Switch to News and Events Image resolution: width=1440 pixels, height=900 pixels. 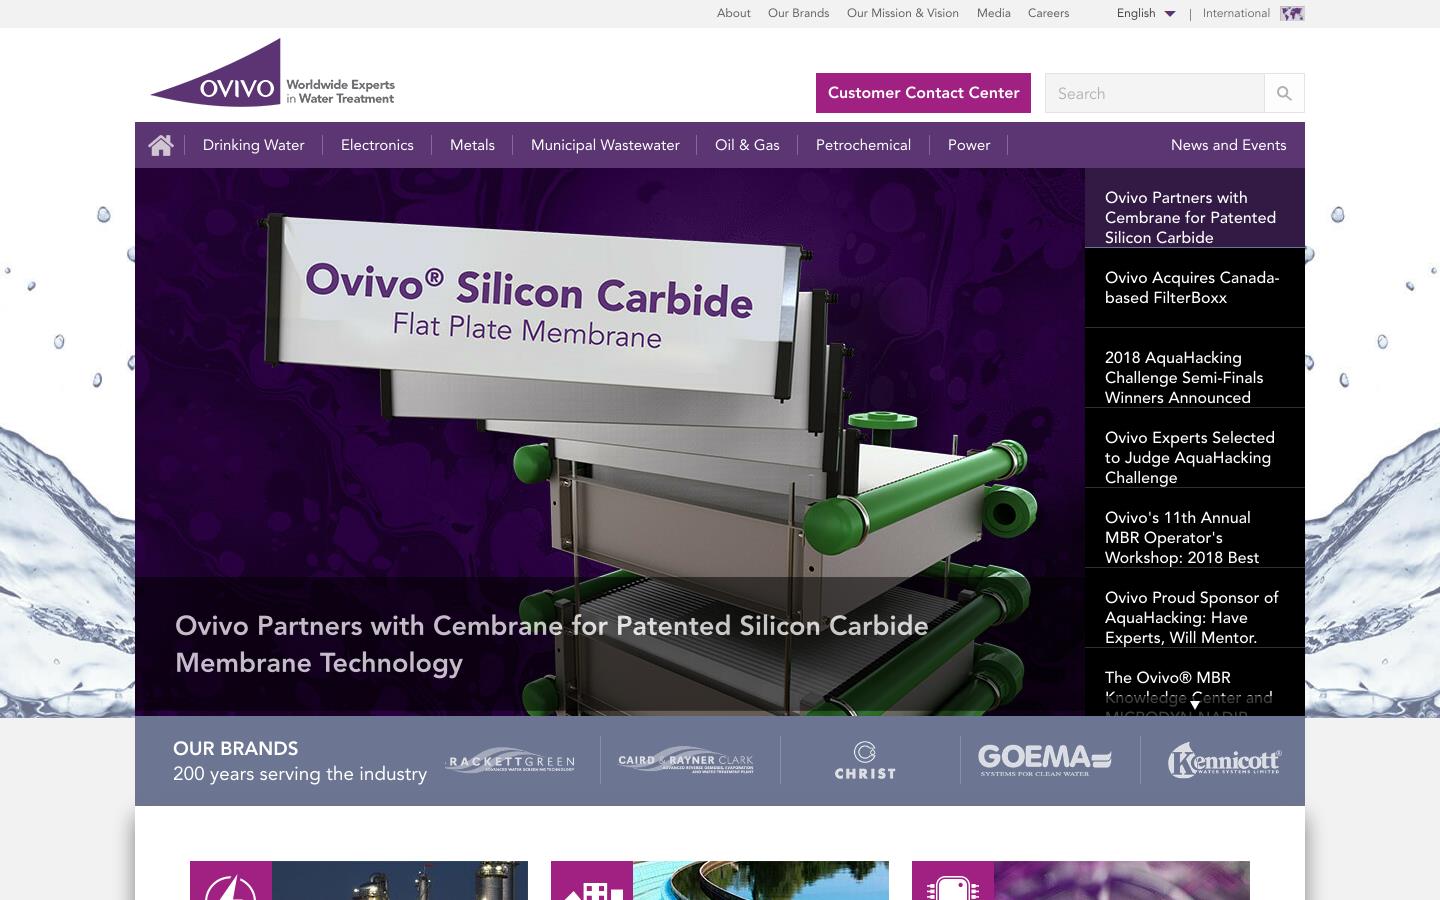click(x=1228, y=145)
